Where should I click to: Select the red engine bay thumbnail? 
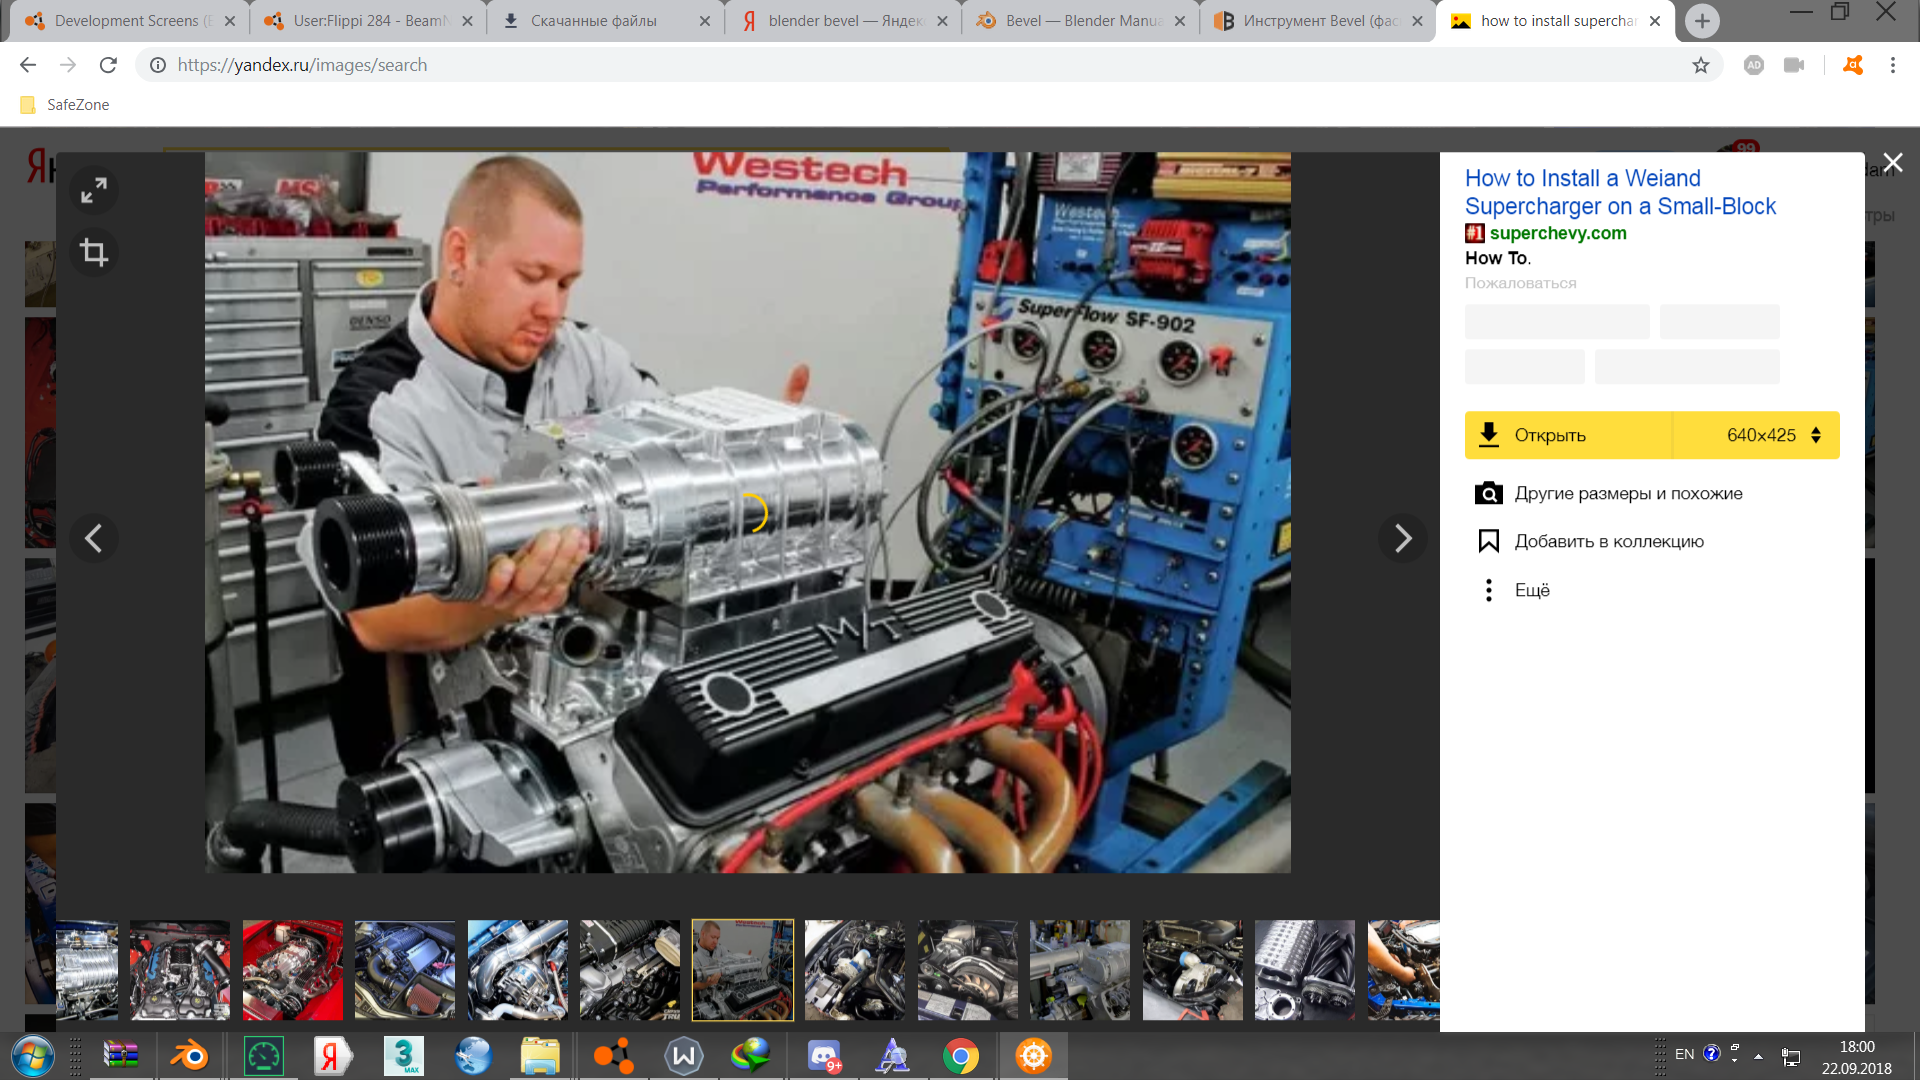(292, 969)
